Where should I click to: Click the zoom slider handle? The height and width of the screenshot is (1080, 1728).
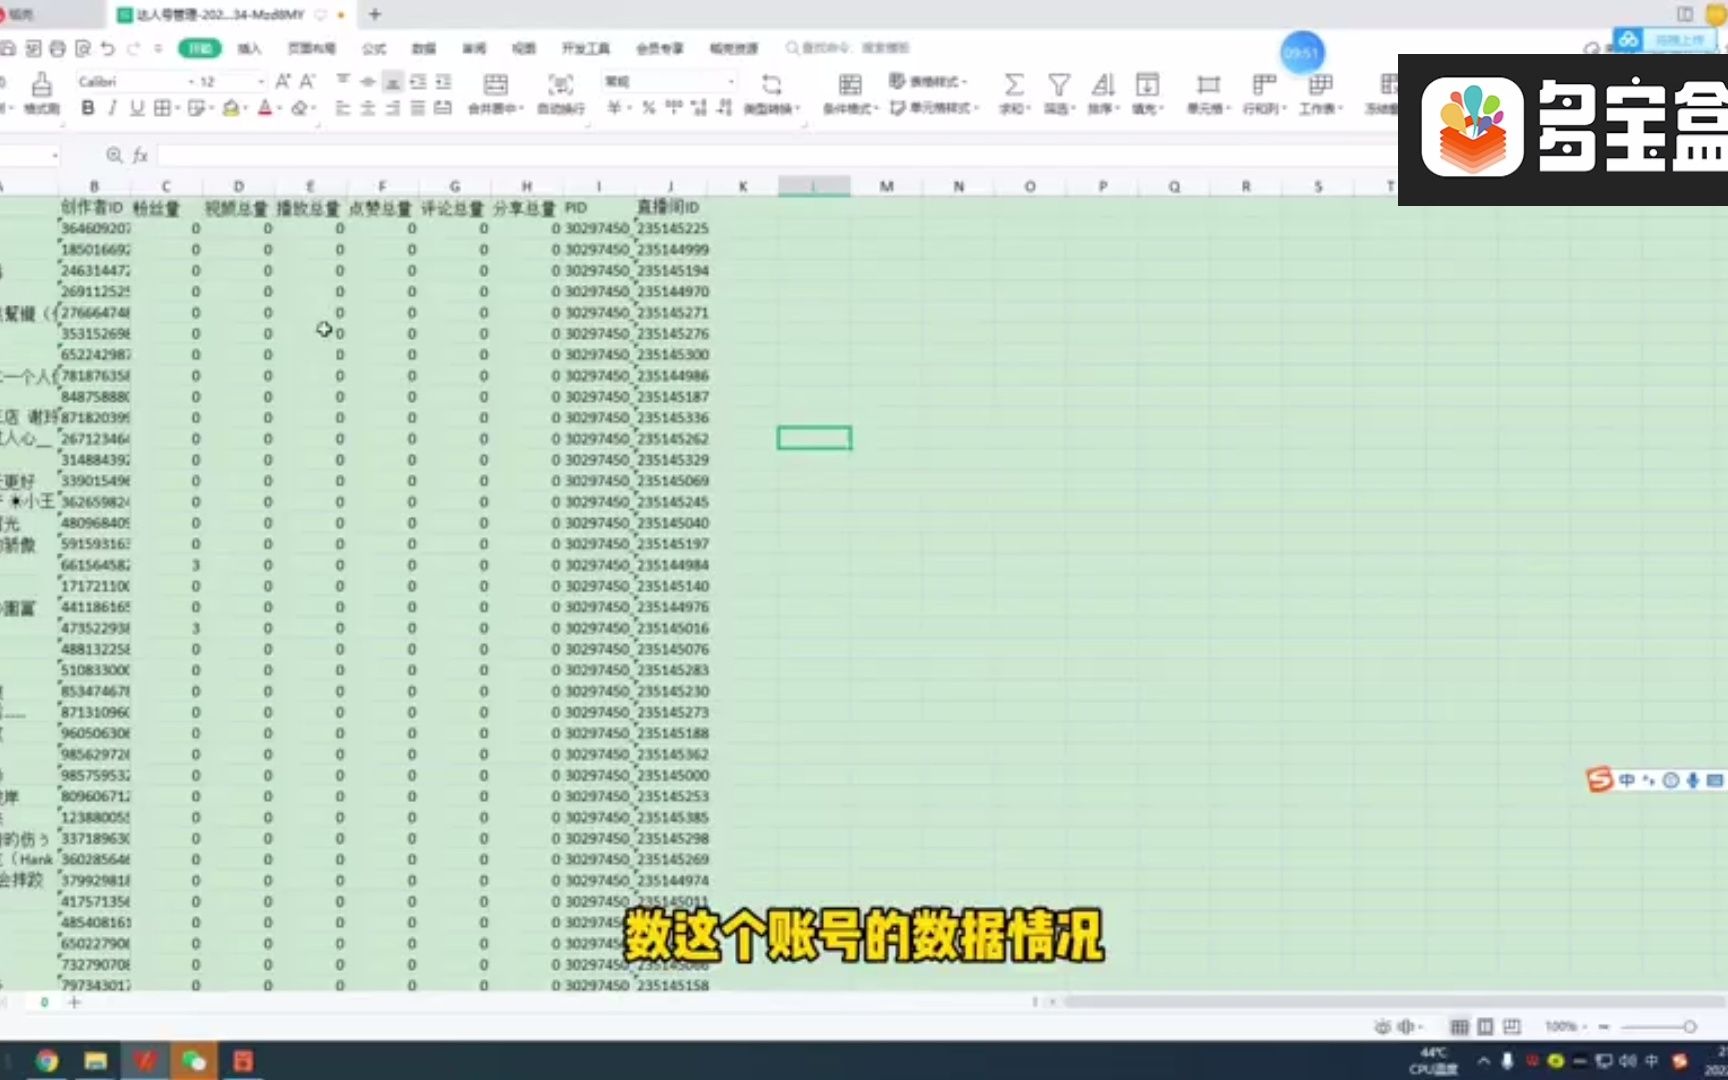point(1690,1027)
